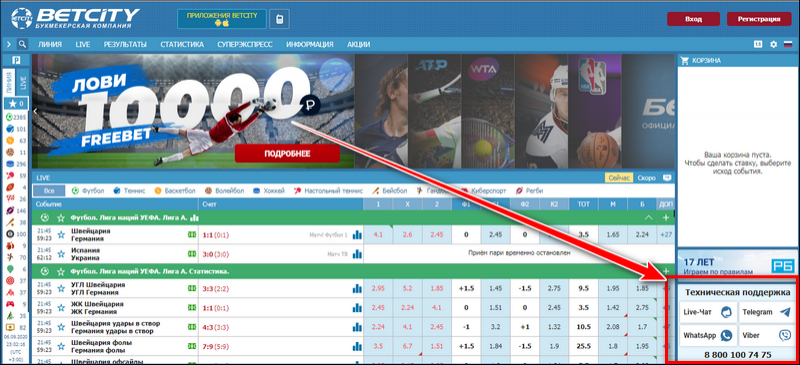
Task: Star the Лига наций УЕФА. Лига А. league header
Action: click(61, 218)
